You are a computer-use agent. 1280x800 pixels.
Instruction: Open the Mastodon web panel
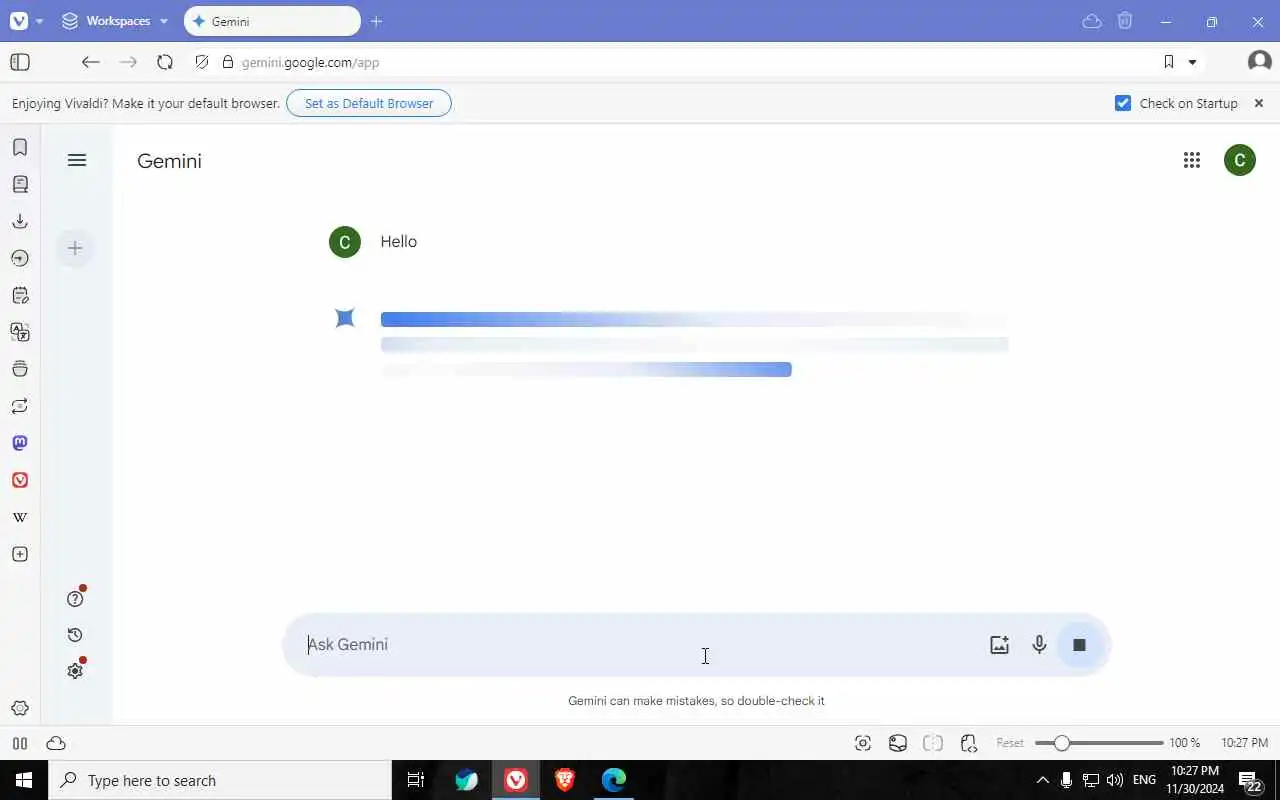pos(20,443)
